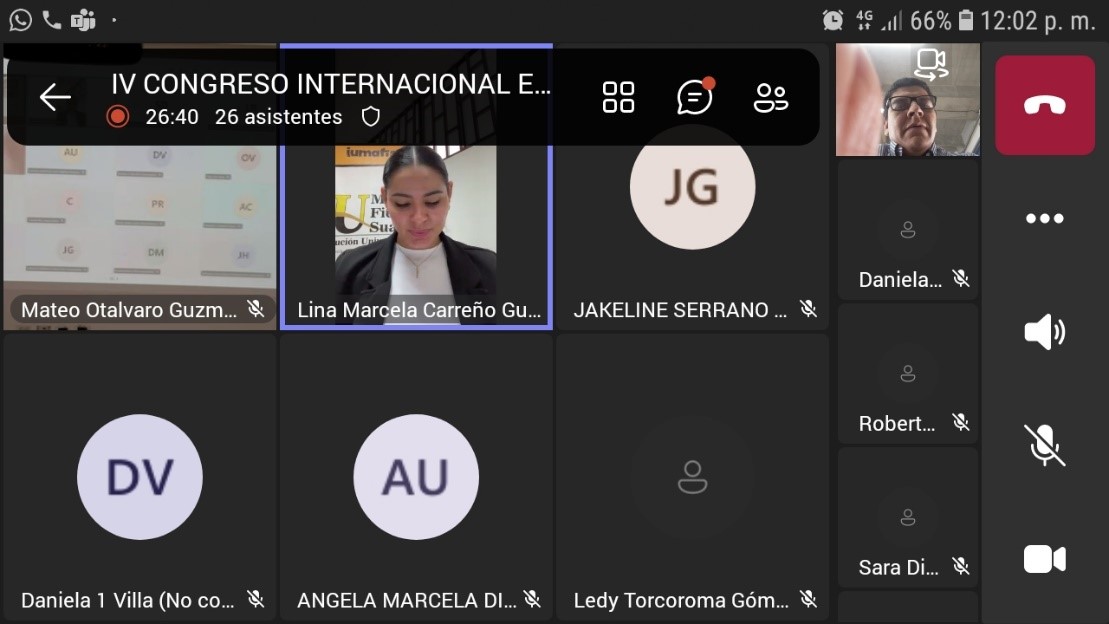Viewport: 1109px width, 624px height.
Task: Toggle the video camera button
Action: (1044, 559)
